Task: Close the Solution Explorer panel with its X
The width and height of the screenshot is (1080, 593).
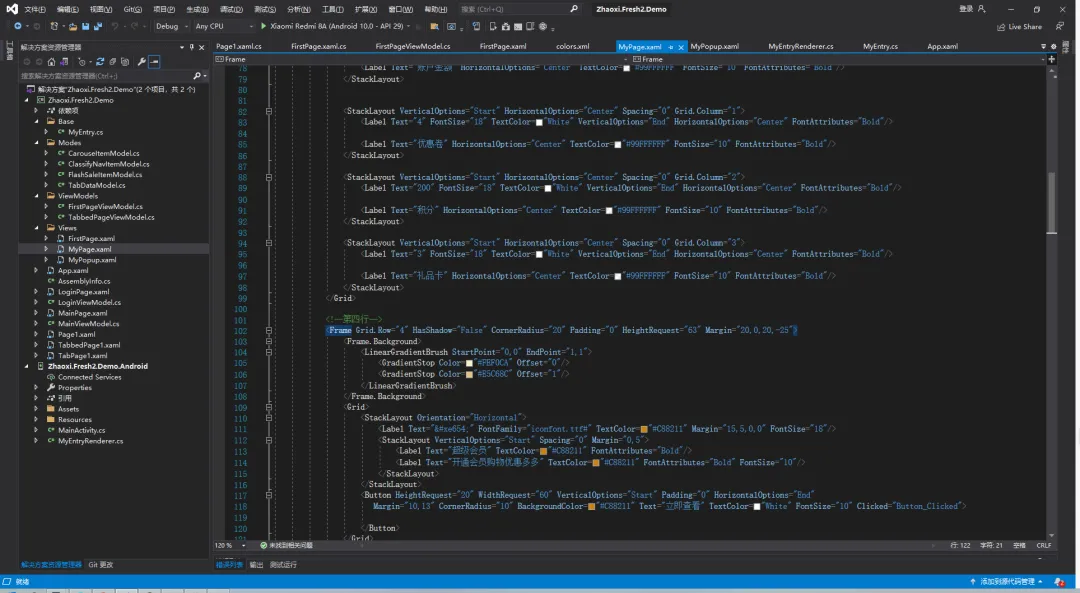Action: (201, 47)
